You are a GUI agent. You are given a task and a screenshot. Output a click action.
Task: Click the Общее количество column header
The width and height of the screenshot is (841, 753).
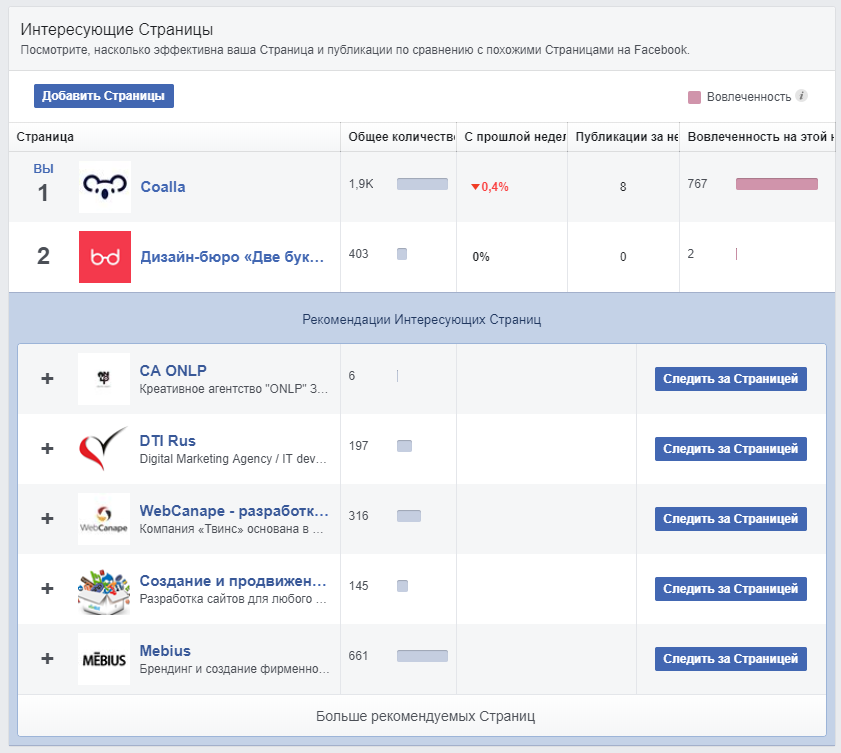pos(401,137)
